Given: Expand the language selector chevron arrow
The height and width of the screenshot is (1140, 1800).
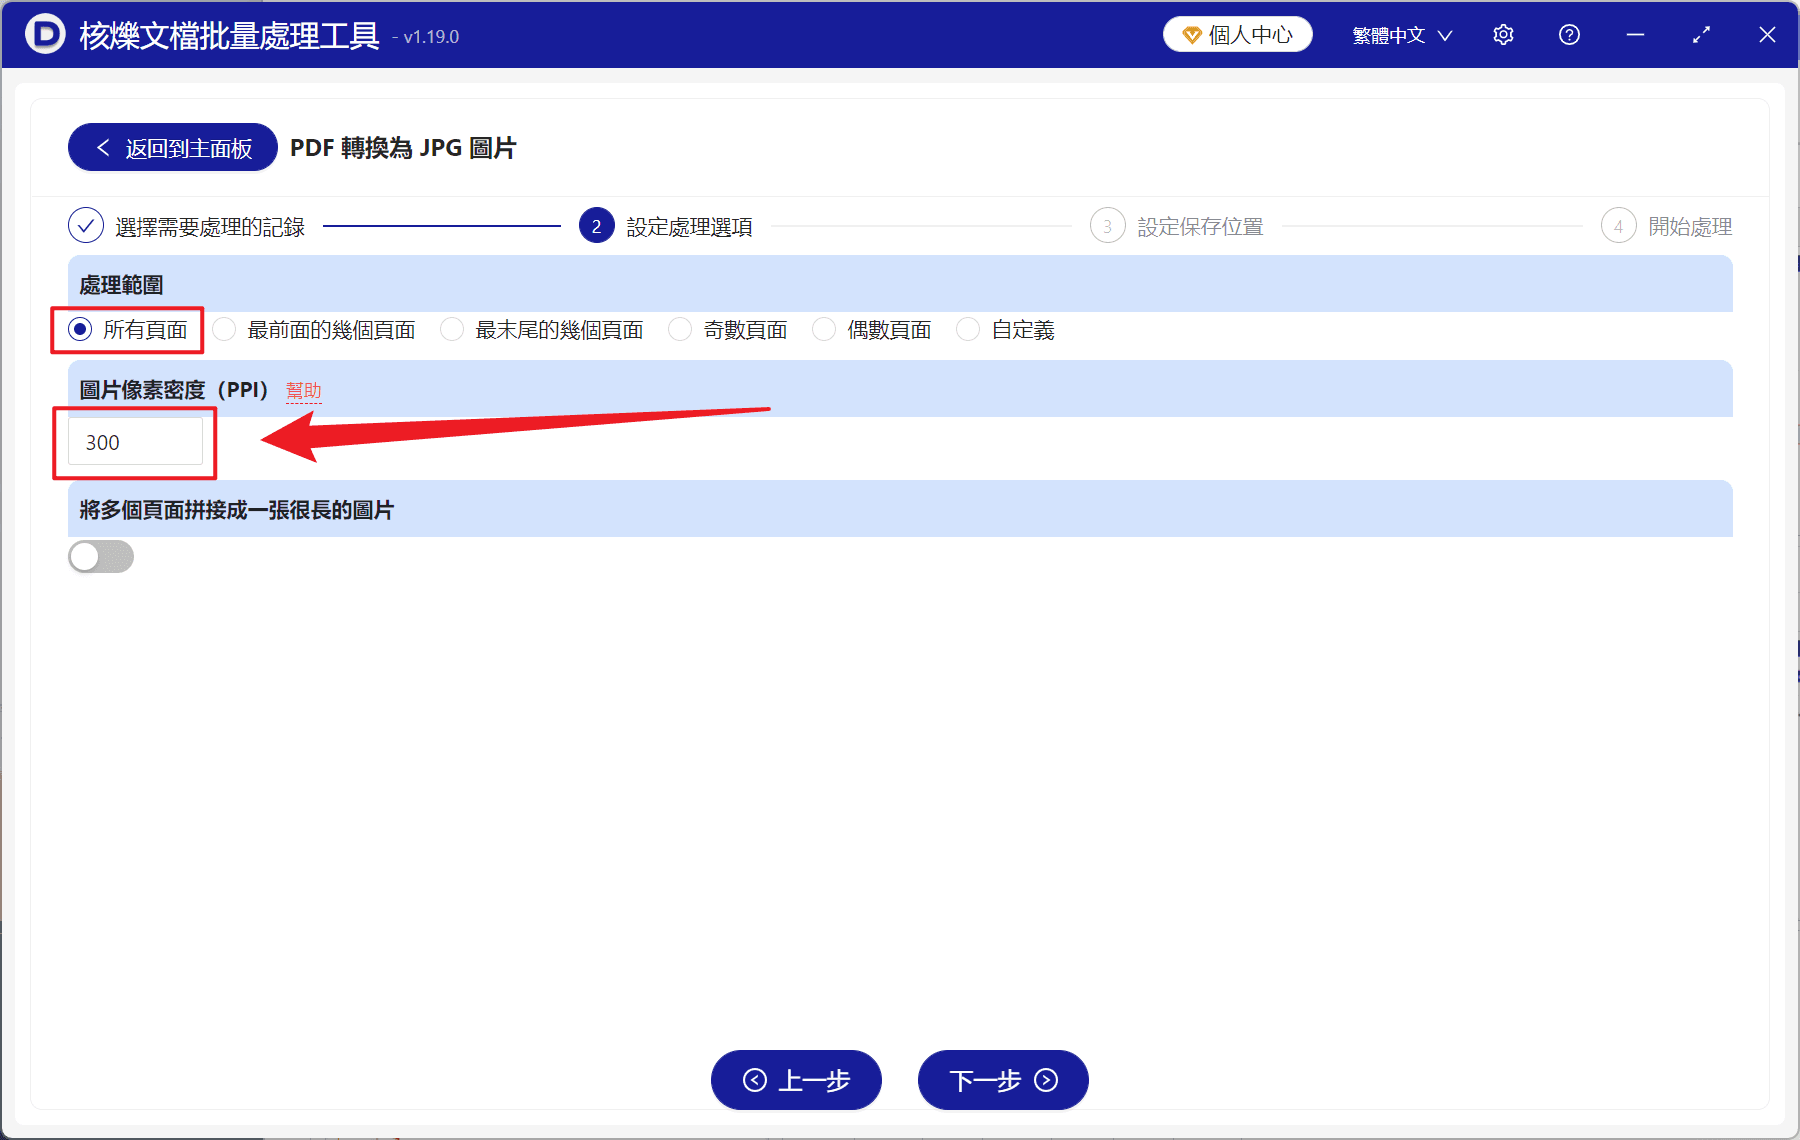Looking at the screenshot, I should [x=1445, y=35].
